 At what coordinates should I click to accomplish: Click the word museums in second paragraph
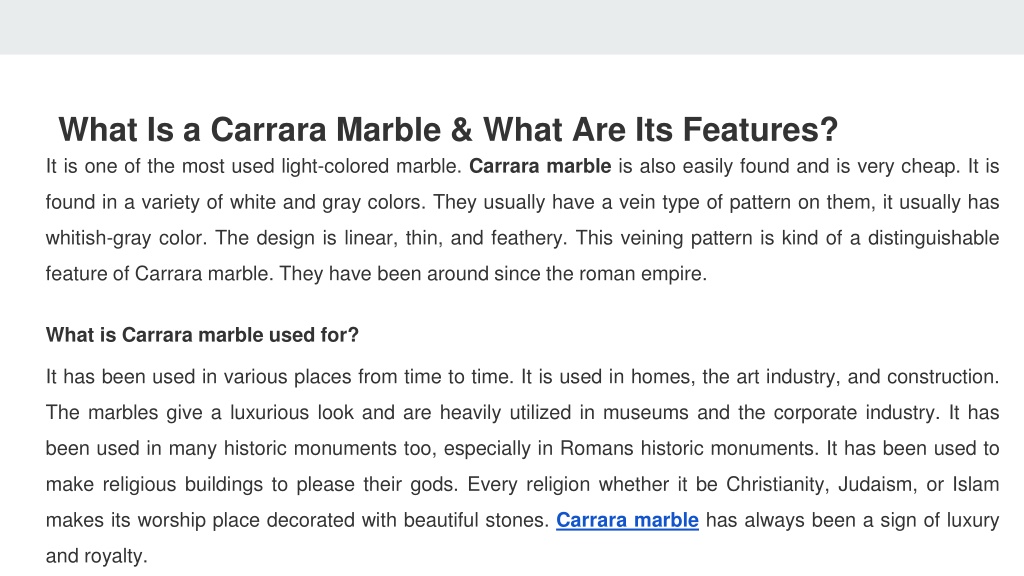(645, 413)
